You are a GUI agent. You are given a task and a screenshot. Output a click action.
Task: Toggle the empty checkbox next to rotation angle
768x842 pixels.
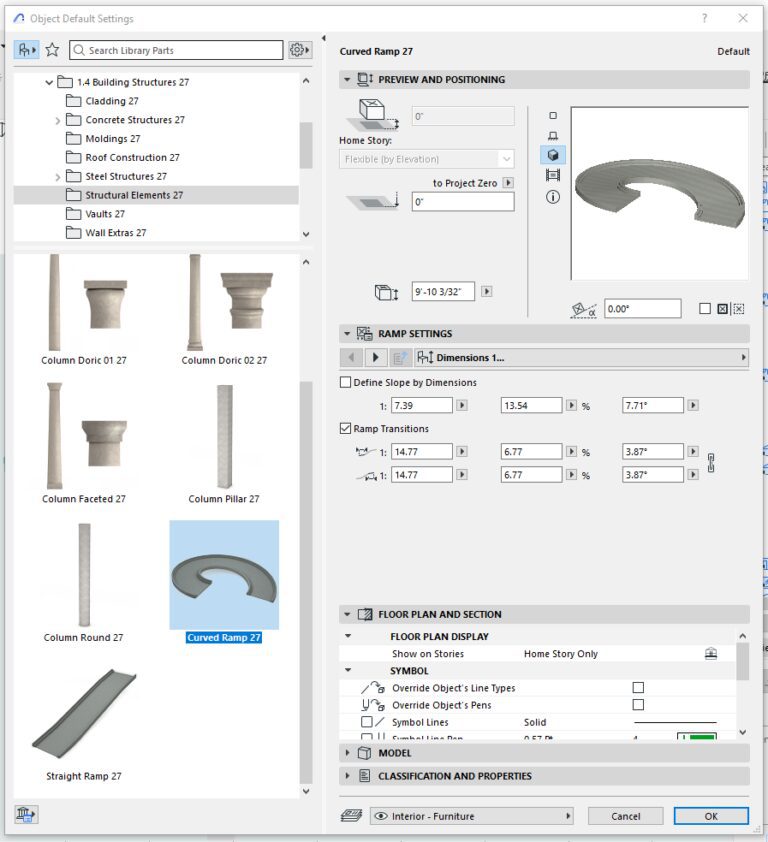(x=705, y=309)
